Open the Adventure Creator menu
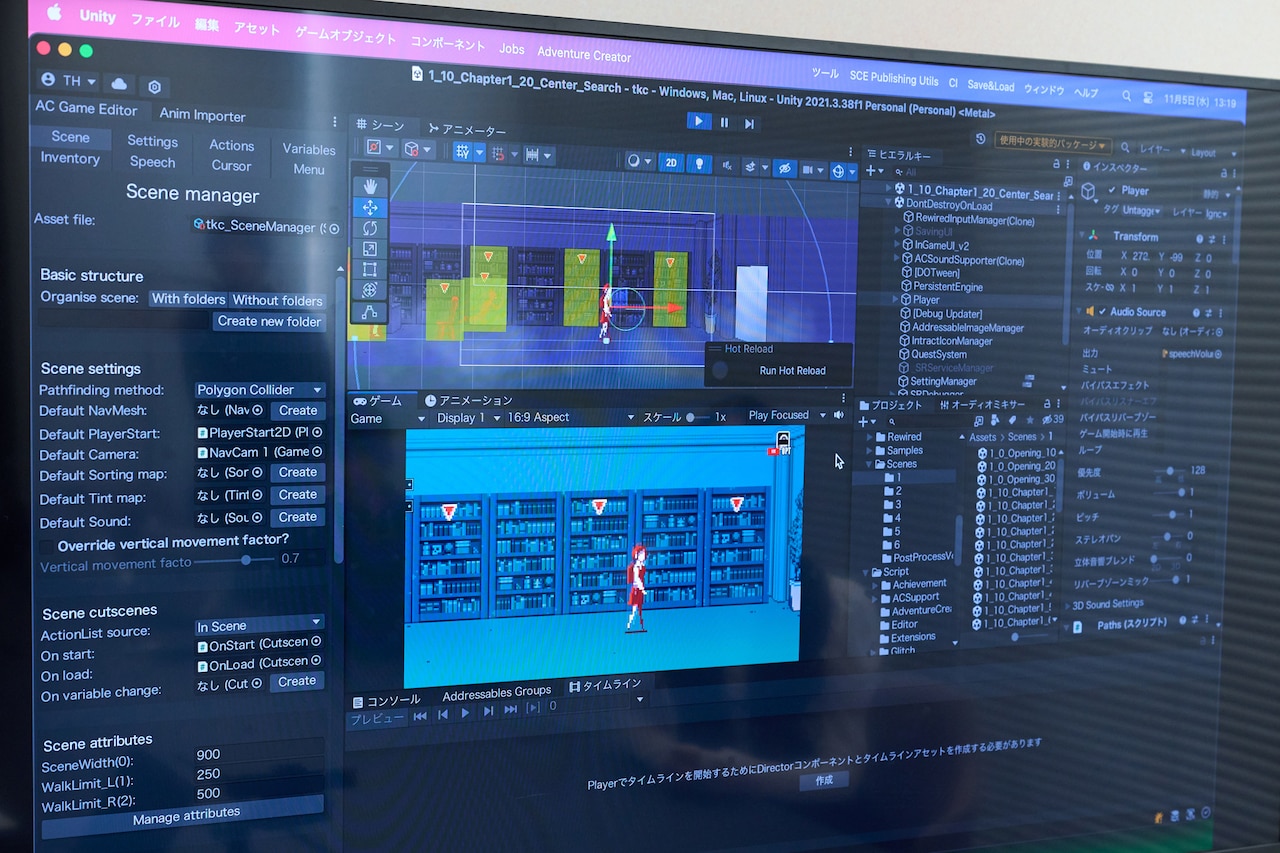Viewport: 1280px width, 853px height. [x=584, y=54]
